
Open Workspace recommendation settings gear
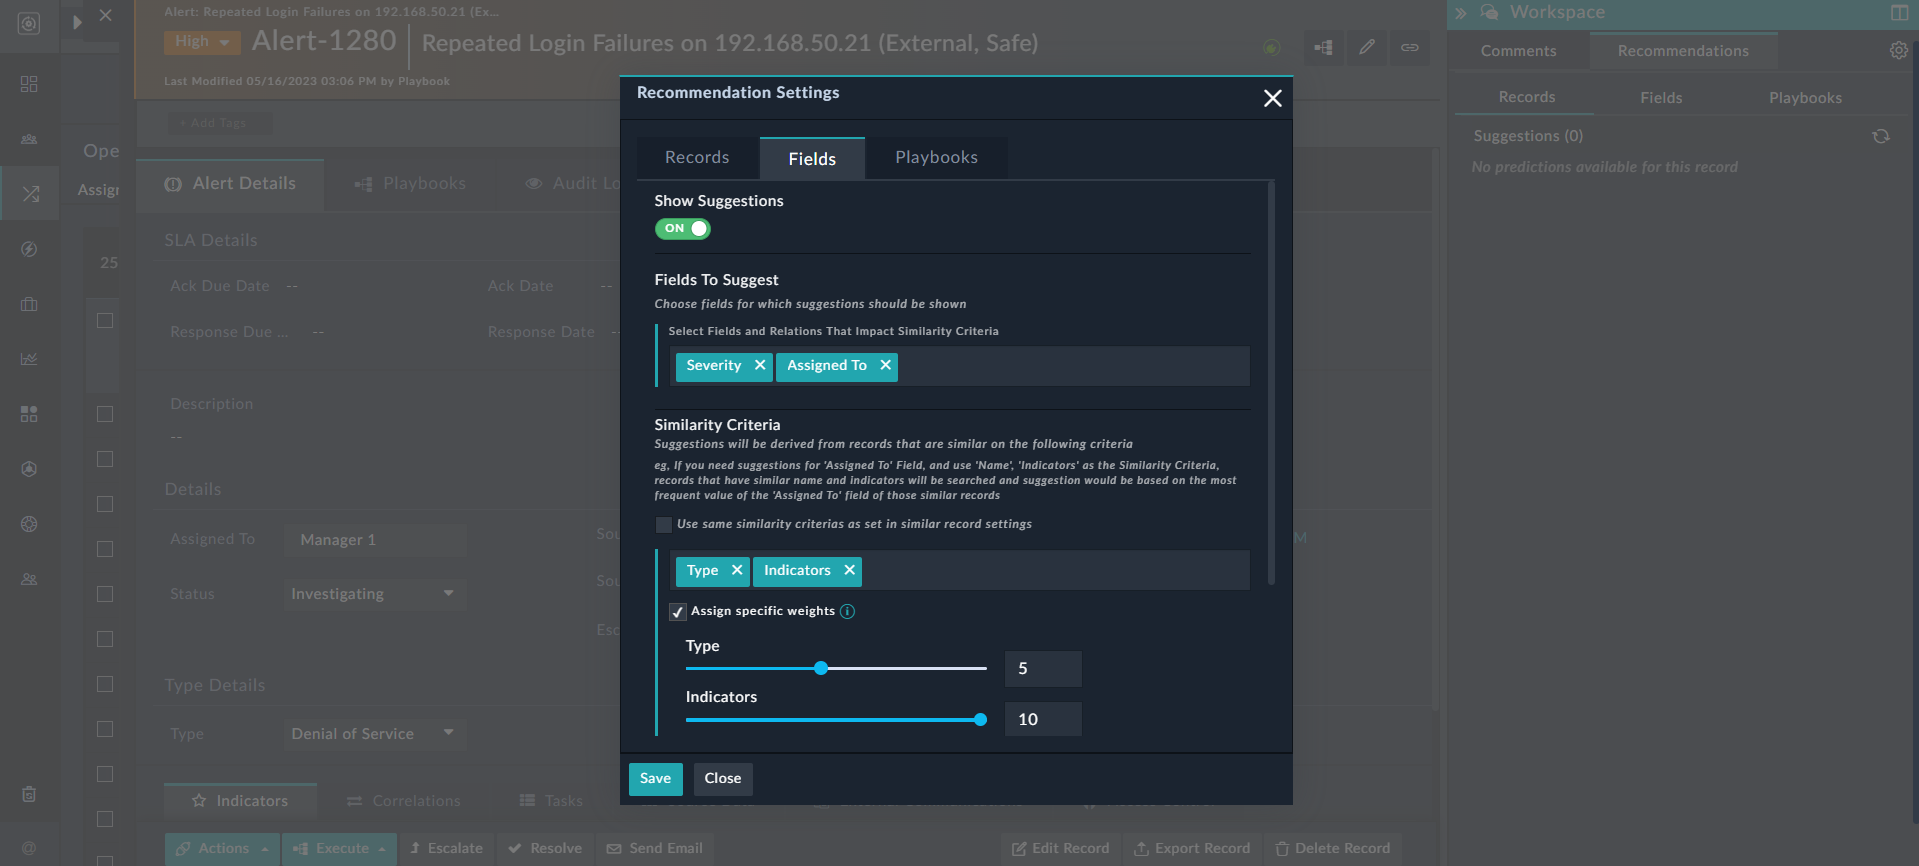[x=1898, y=50]
